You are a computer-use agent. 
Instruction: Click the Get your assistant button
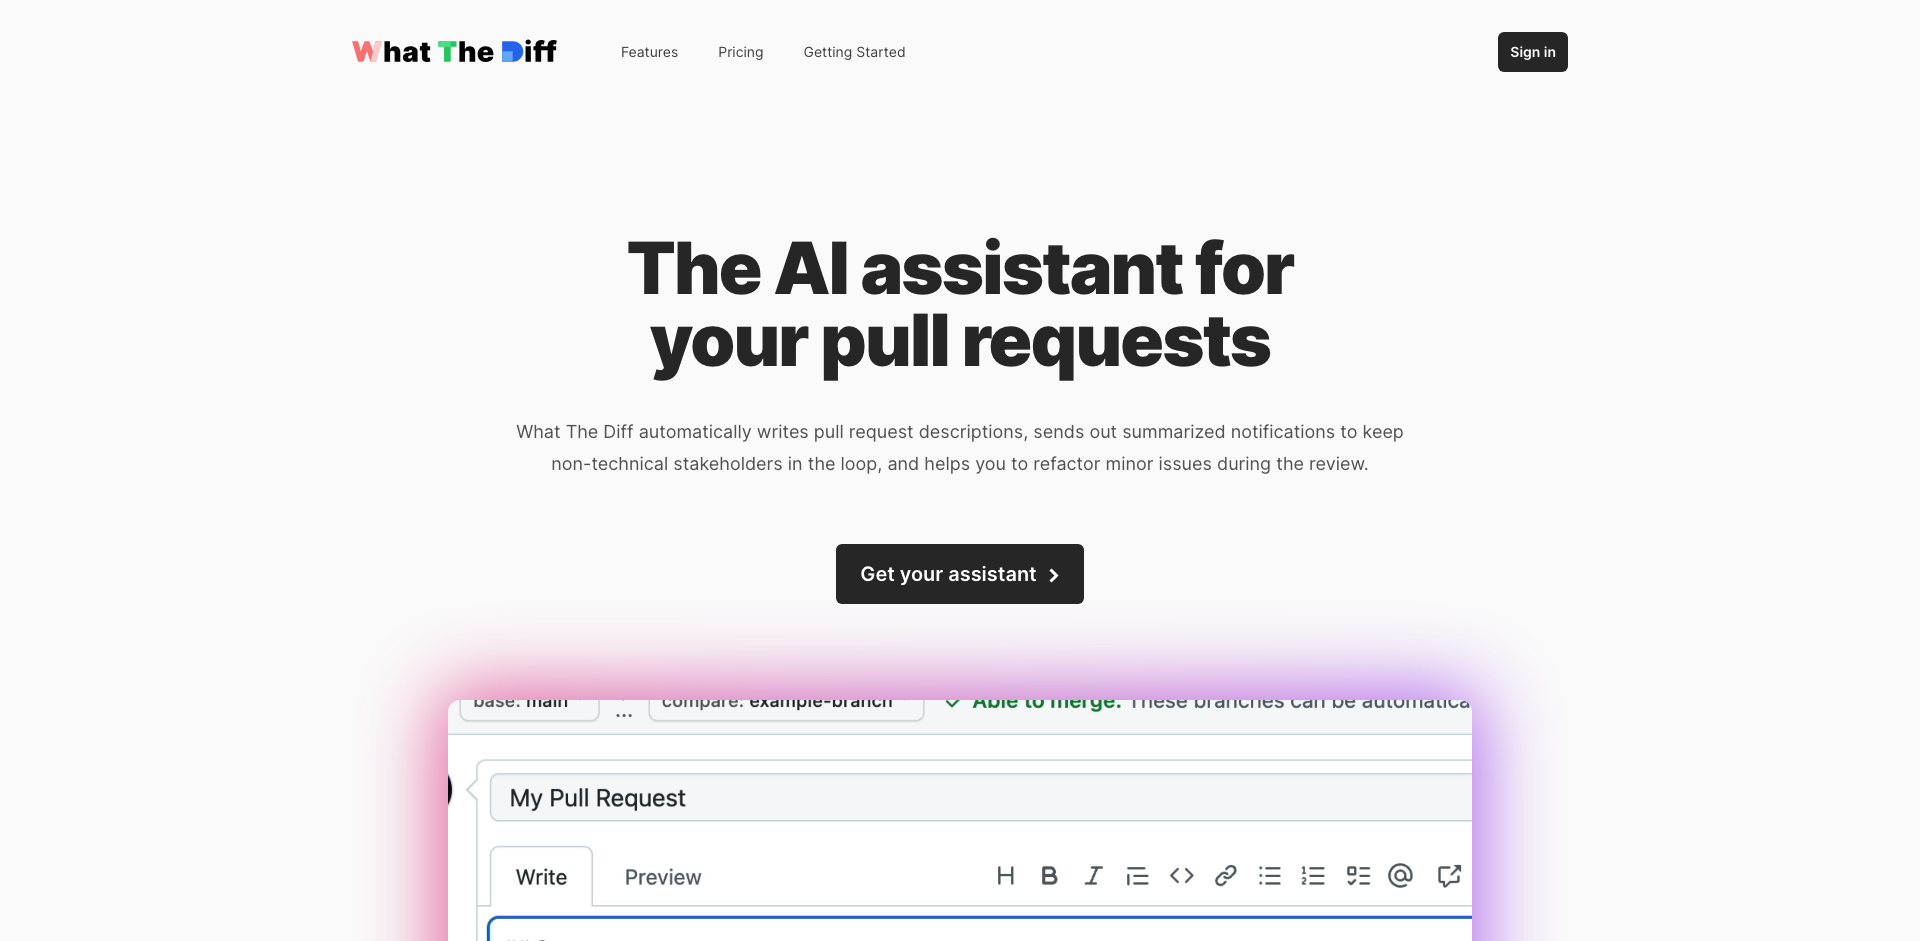959,574
